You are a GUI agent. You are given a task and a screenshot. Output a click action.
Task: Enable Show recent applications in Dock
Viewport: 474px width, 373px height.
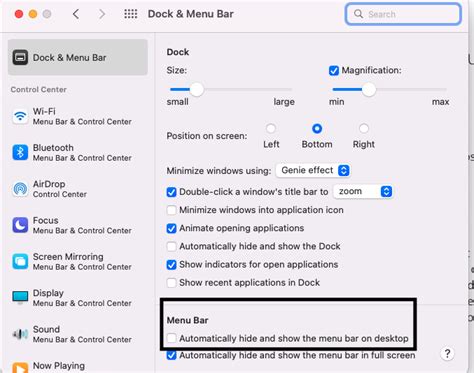point(171,283)
